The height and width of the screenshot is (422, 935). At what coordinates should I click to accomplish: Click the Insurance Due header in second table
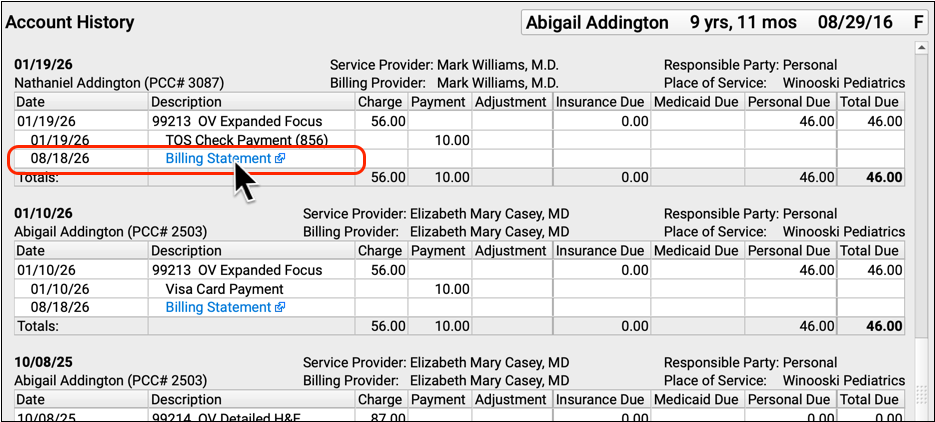(601, 251)
